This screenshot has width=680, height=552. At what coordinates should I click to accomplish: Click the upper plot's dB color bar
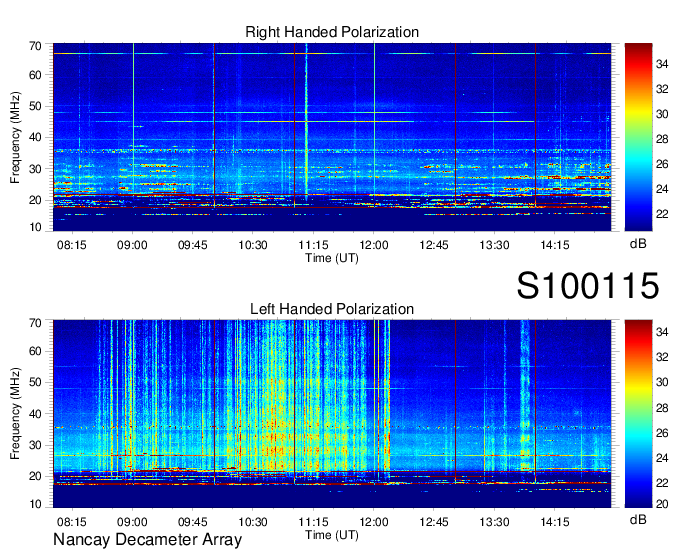[638, 137]
